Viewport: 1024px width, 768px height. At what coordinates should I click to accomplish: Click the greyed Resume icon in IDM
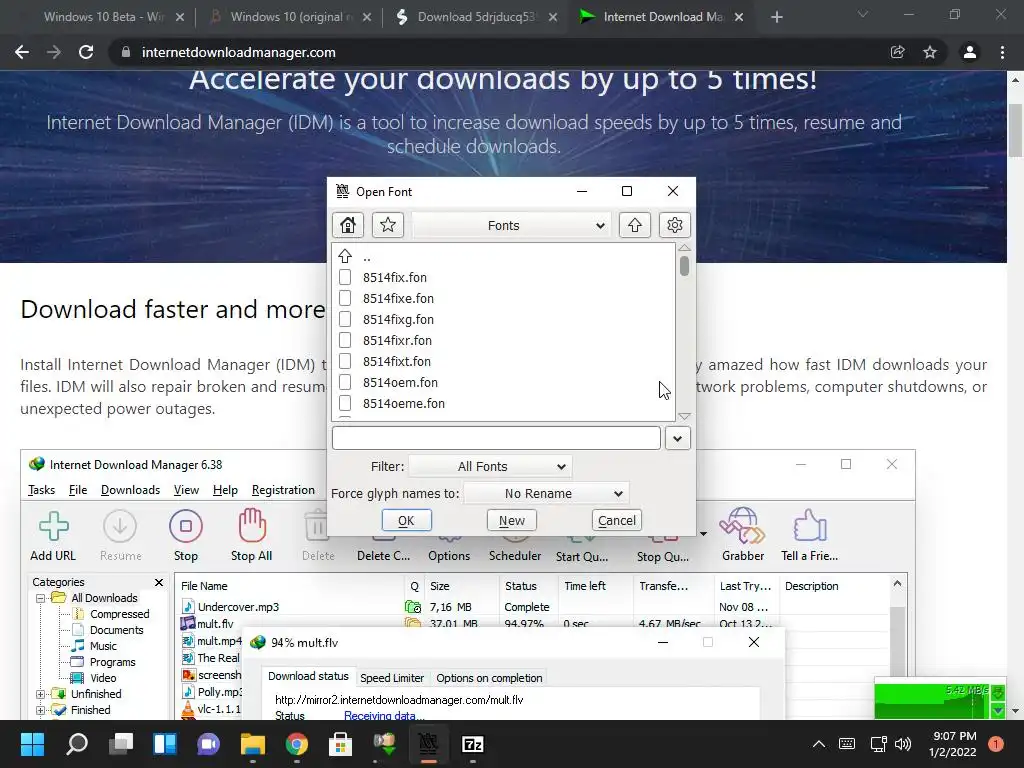pyautogui.click(x=120, y=526)
